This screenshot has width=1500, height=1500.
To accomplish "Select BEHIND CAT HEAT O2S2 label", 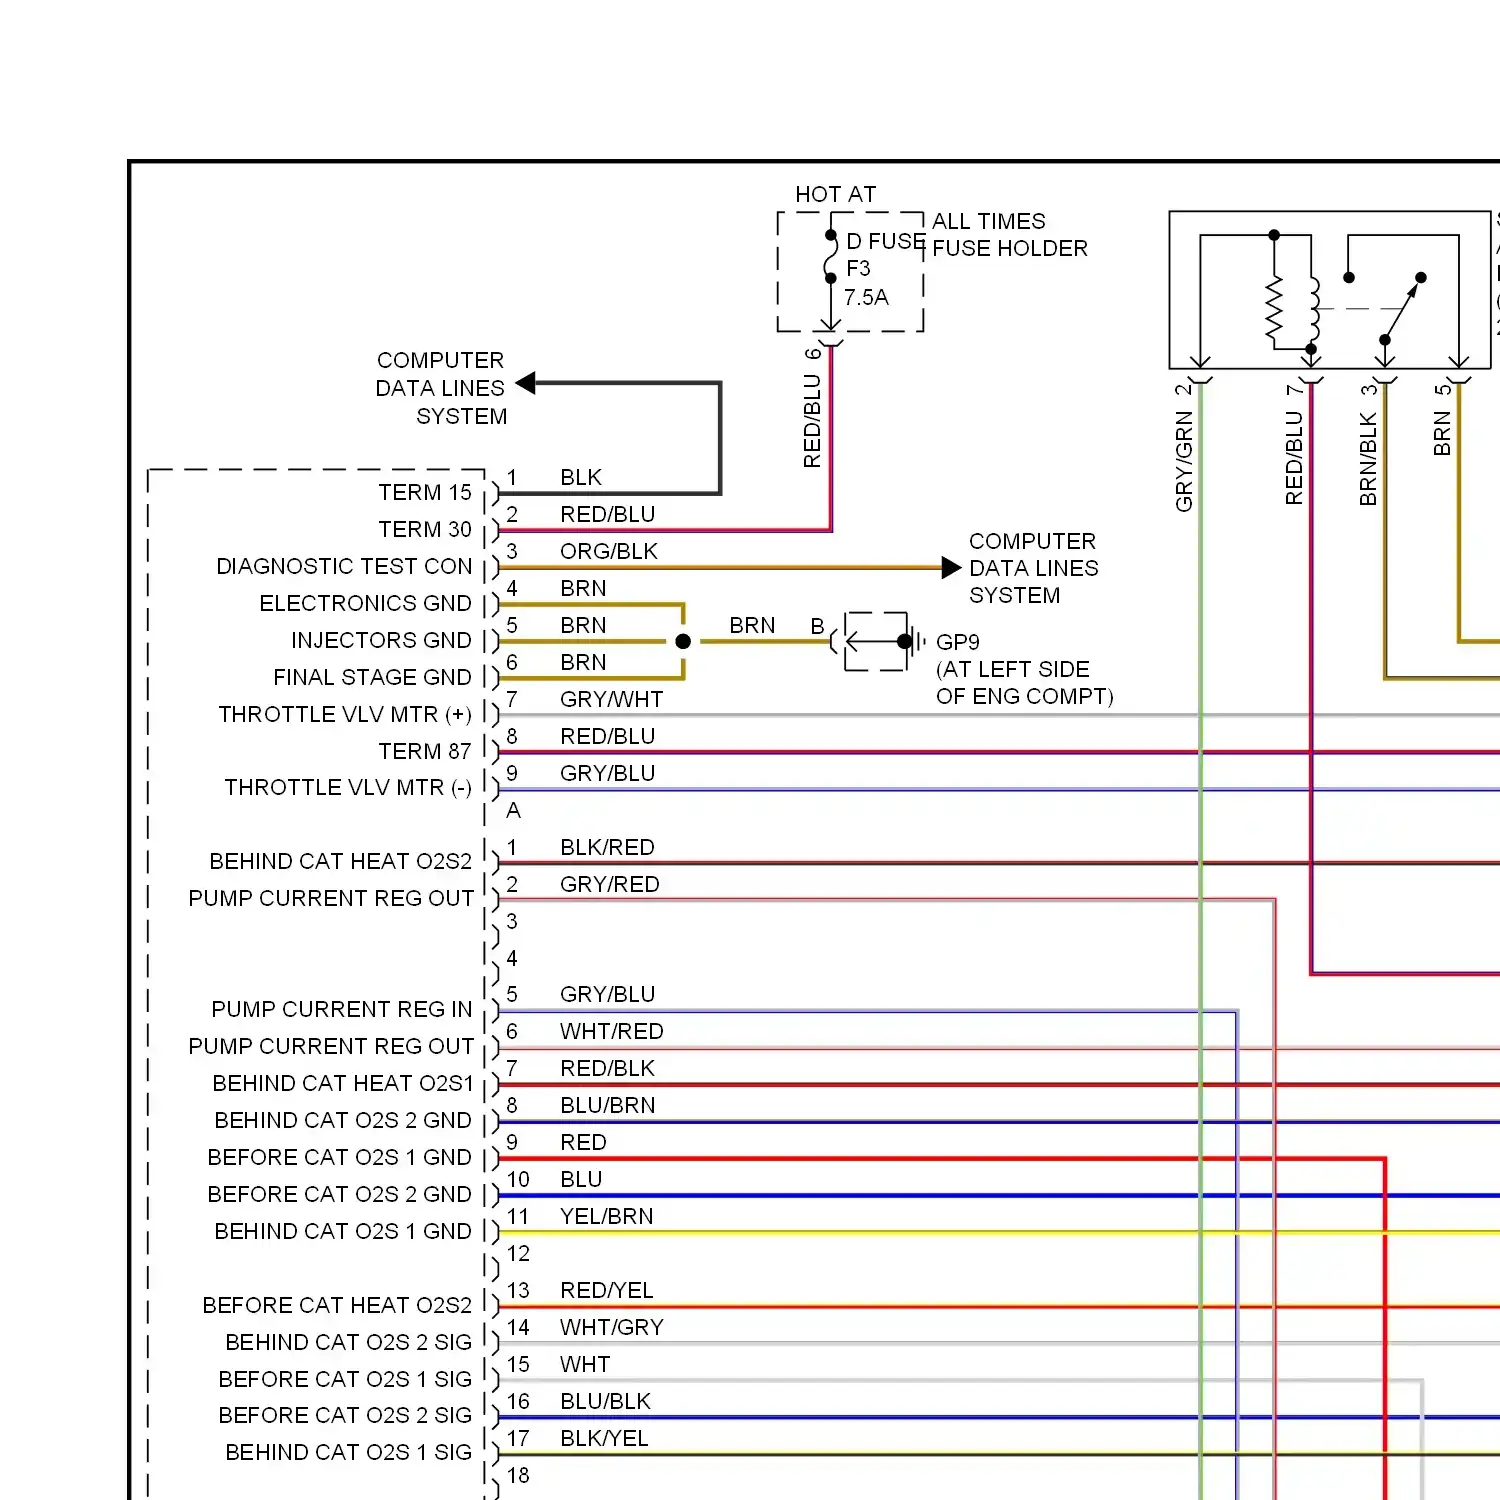I will point(340,862).
